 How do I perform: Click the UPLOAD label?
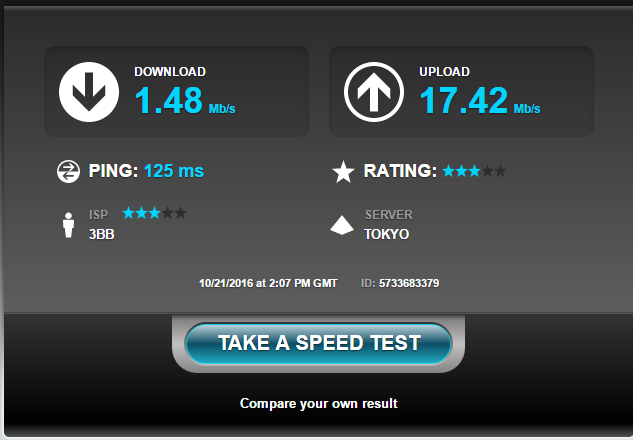click(444, 71)
